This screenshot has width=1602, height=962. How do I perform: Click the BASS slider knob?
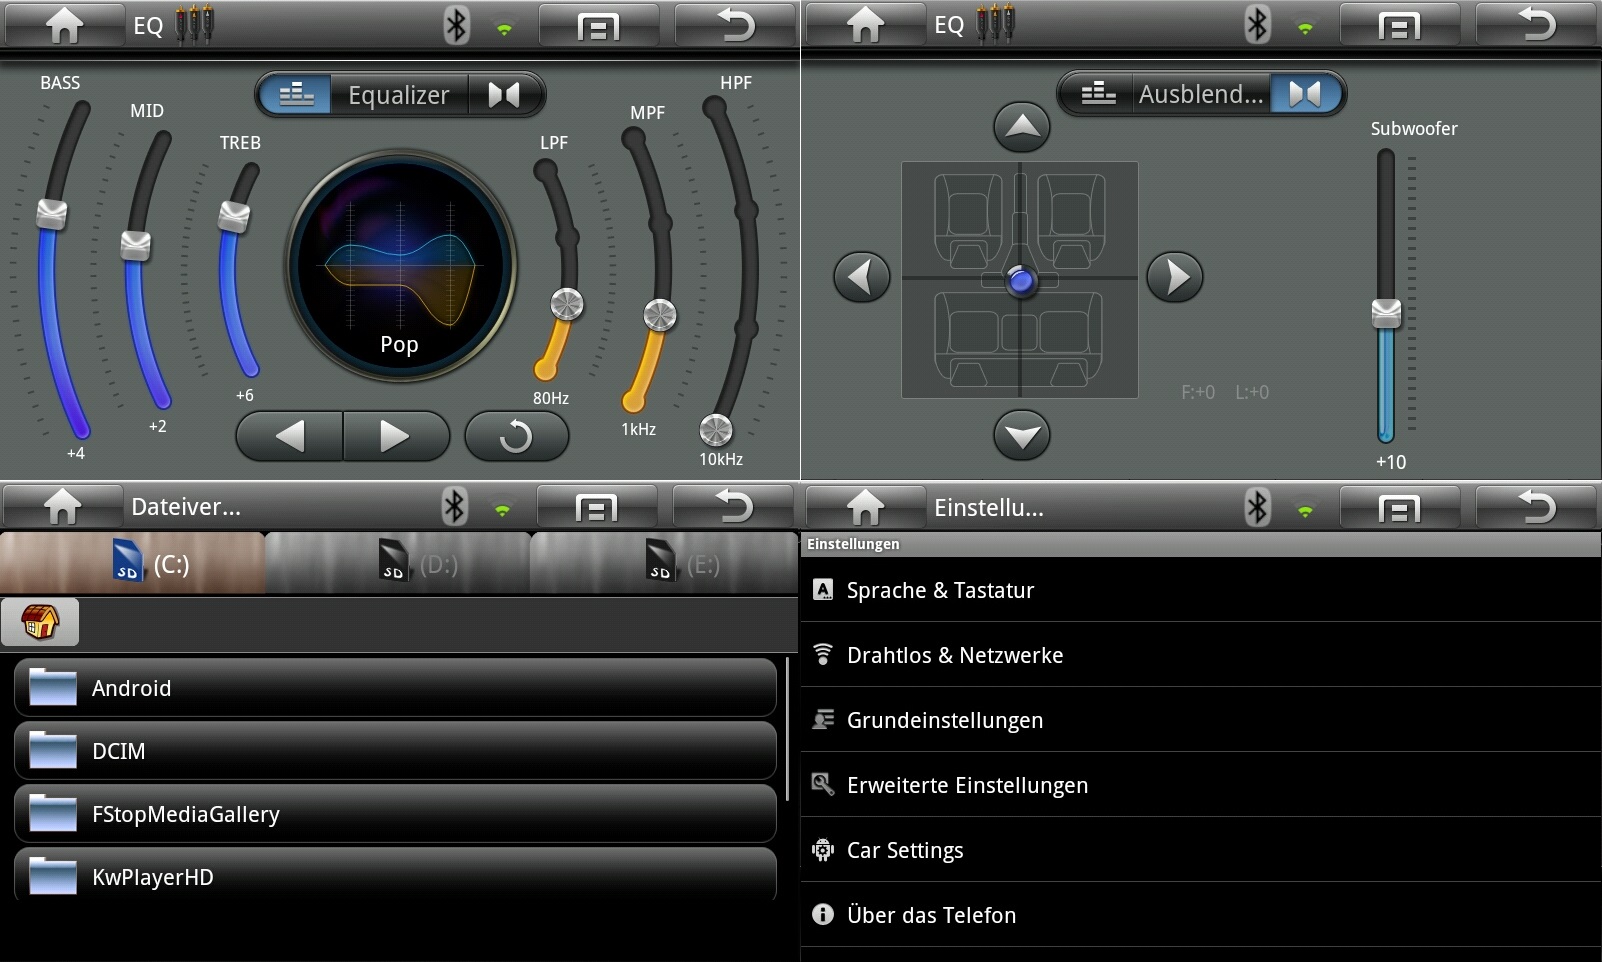52,214
